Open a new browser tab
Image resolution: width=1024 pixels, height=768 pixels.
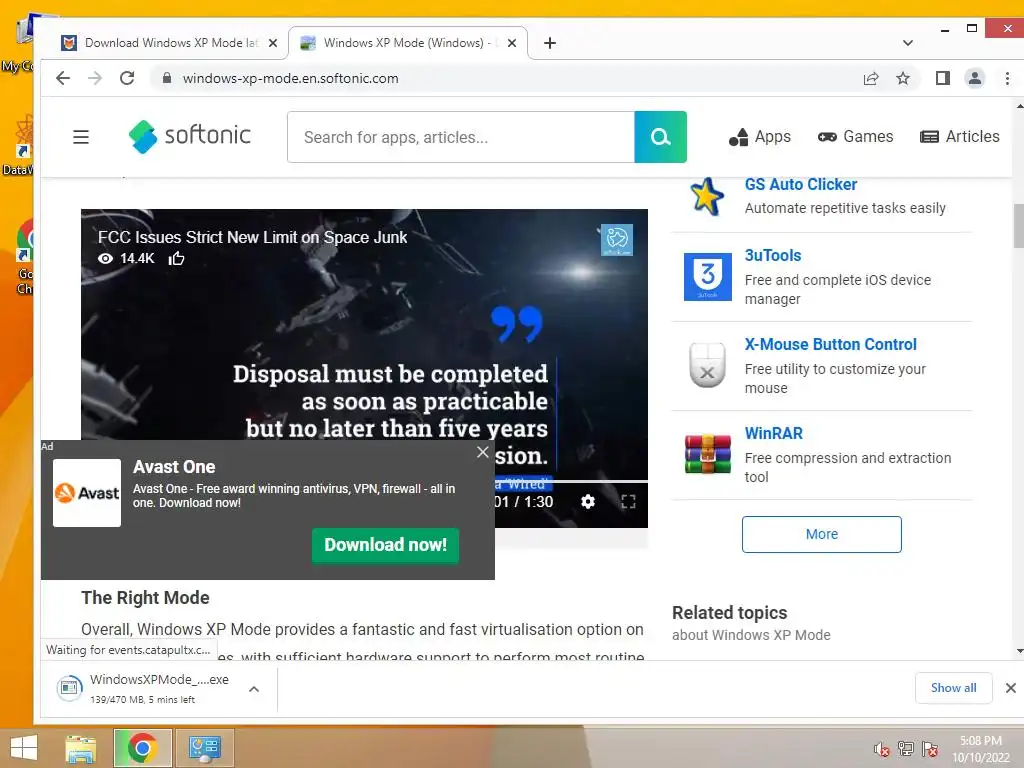pyautogui.click(x=550, y=43)
